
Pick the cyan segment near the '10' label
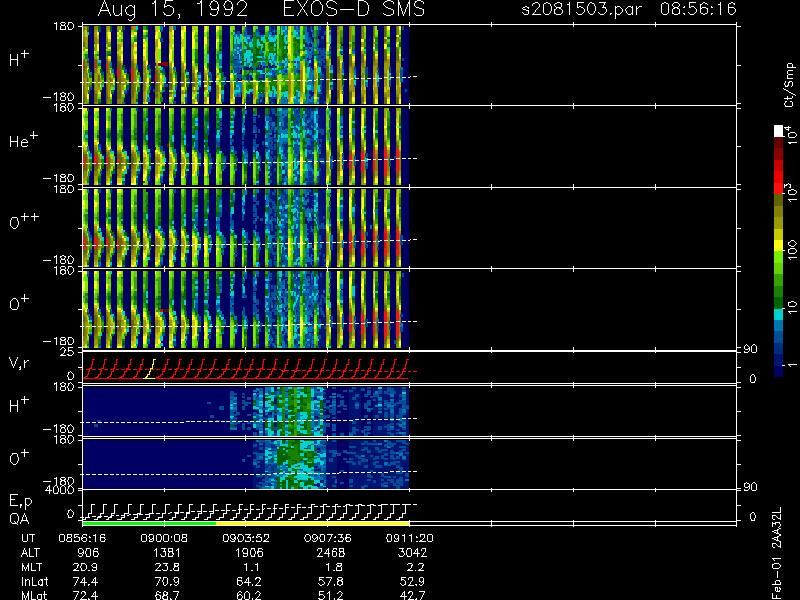[x=779, y=315]
